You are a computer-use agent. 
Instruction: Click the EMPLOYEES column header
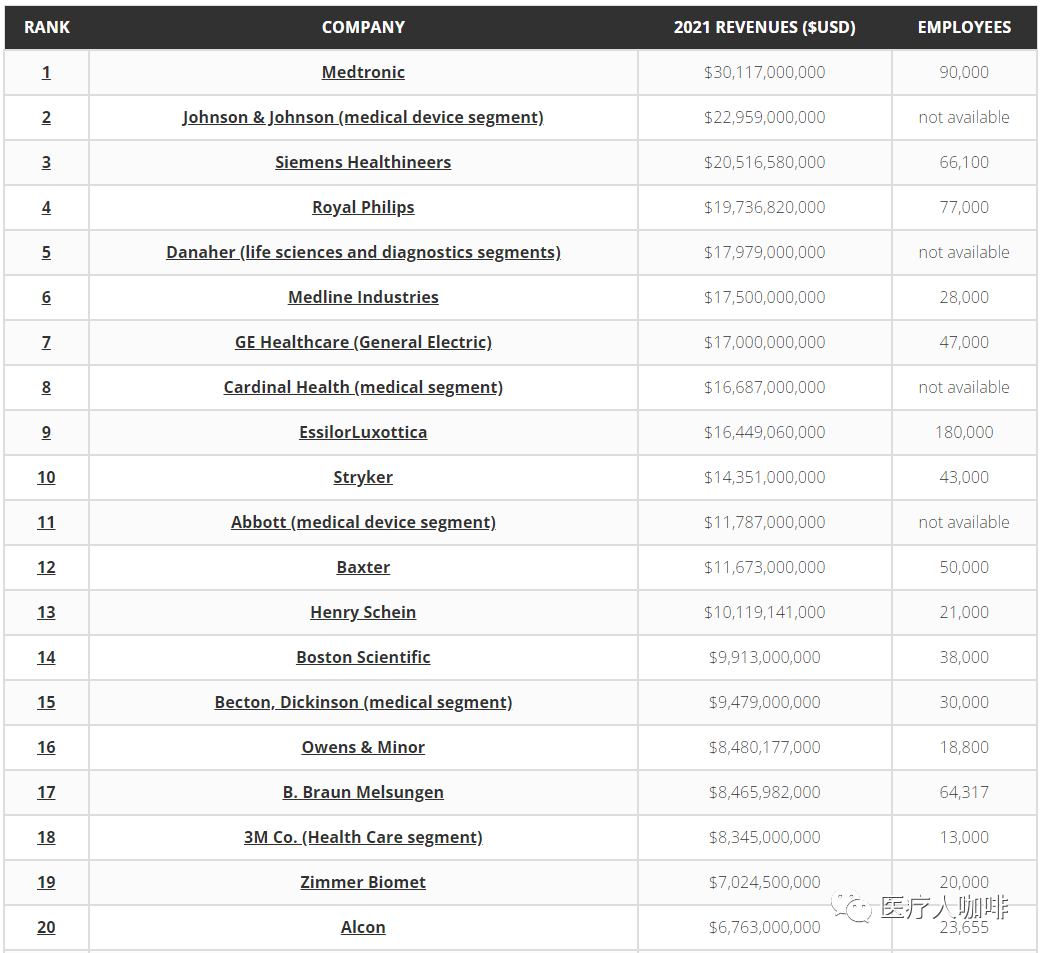click(x=964, y=27)
